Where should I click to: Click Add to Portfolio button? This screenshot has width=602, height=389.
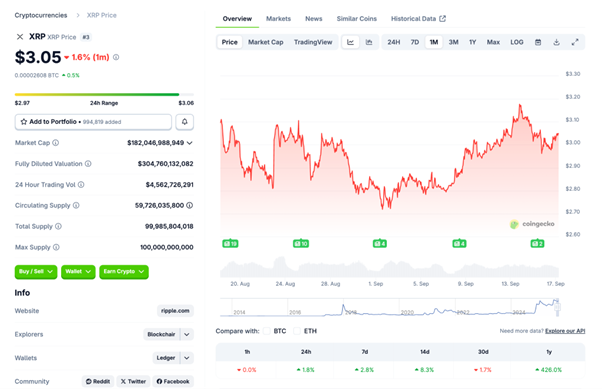point(93,122)
